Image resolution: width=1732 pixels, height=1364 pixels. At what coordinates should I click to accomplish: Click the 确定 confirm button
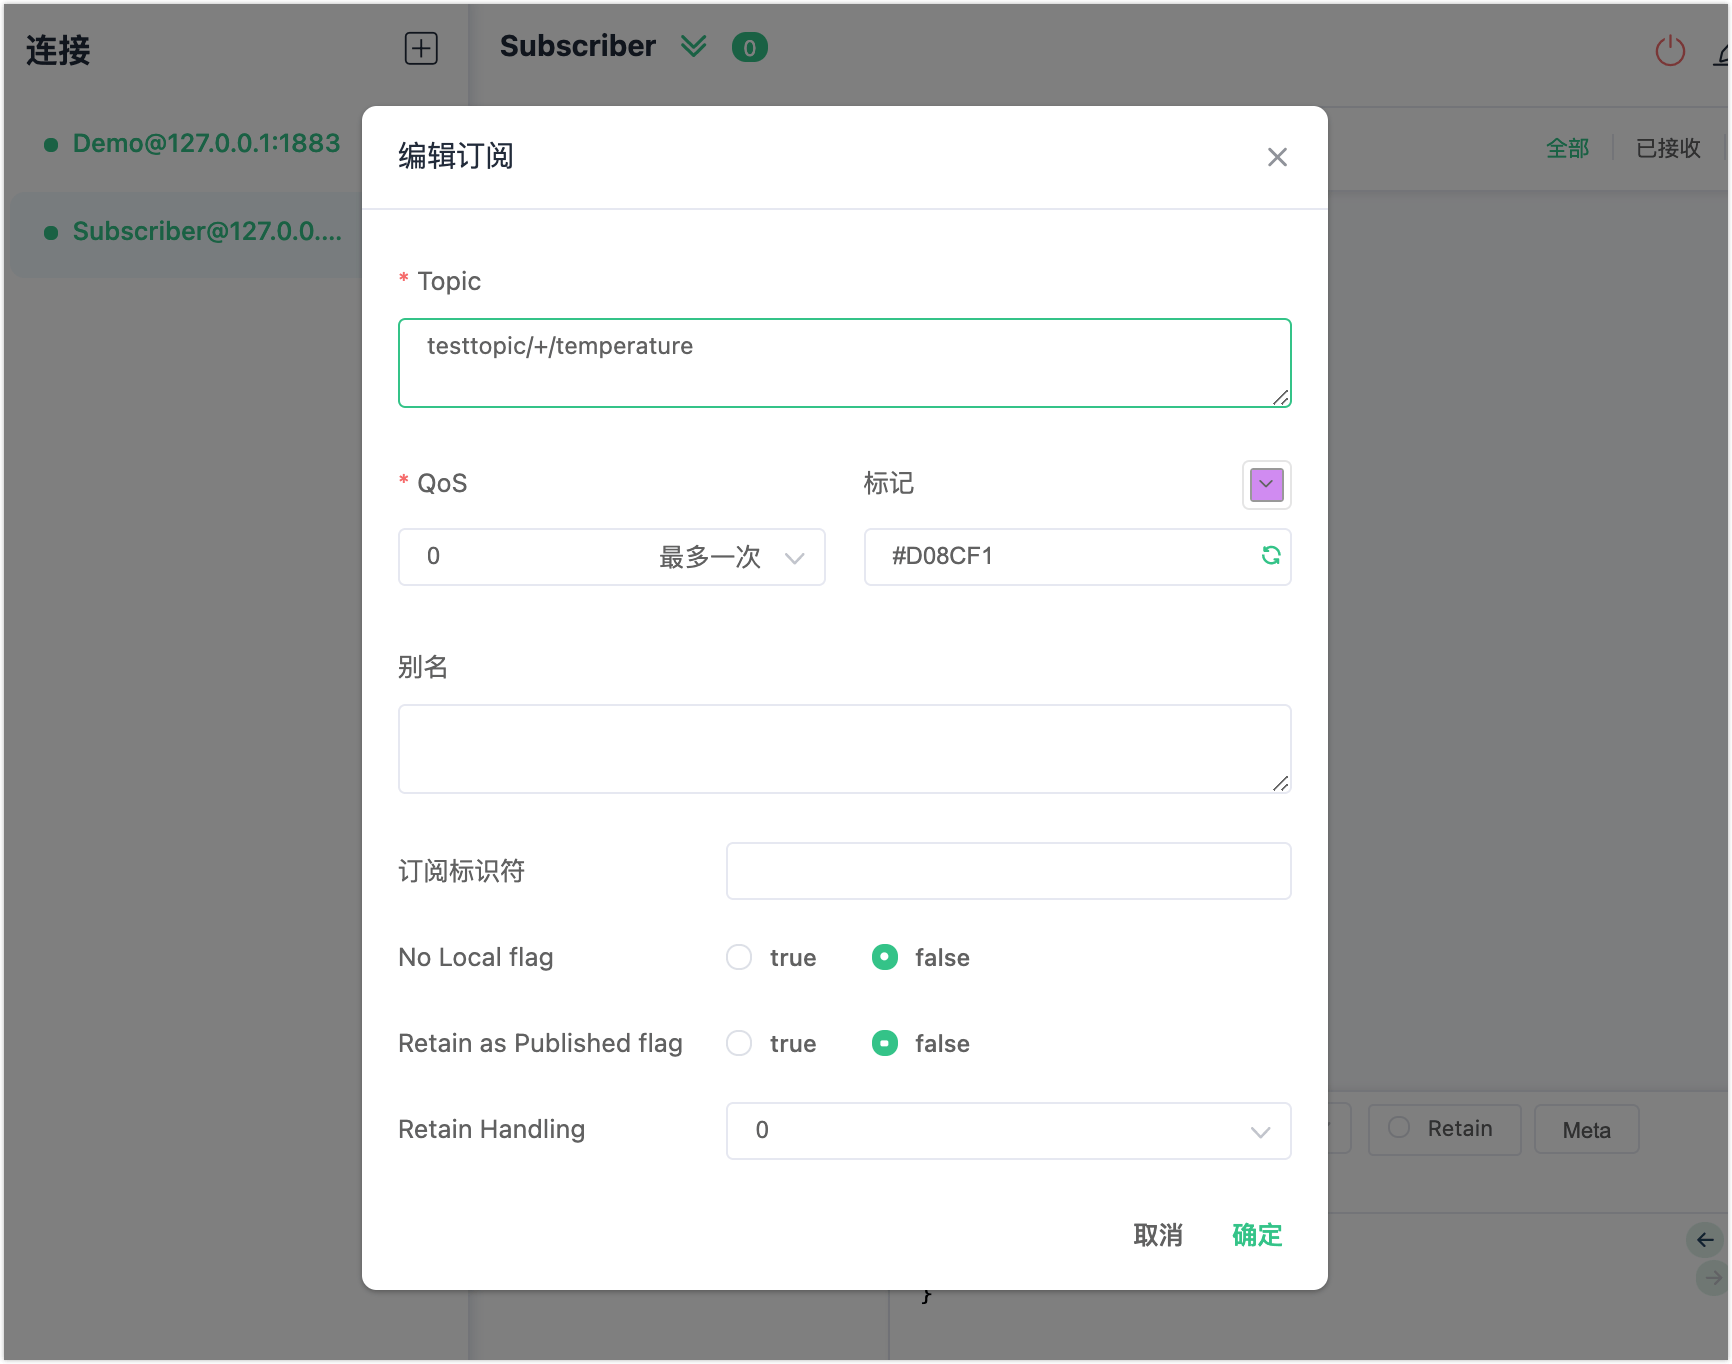click(x=1256, y=1235)
